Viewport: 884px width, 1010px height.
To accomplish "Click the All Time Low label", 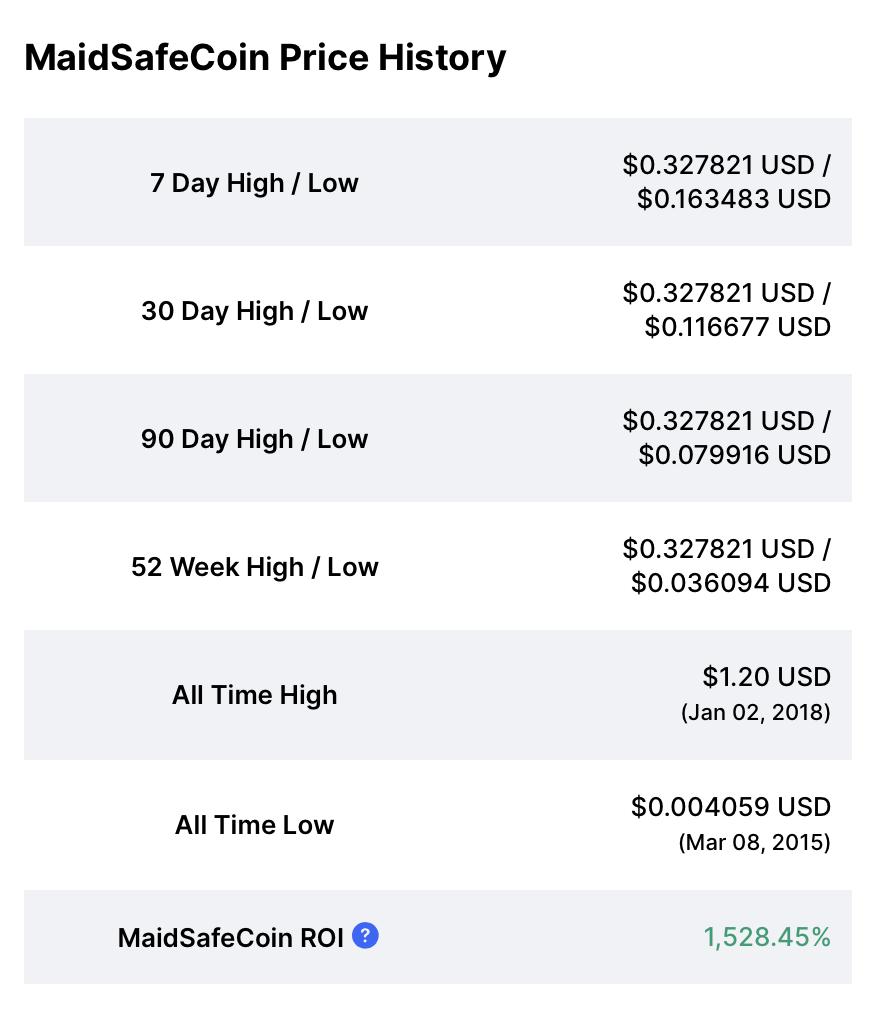I will pos(255,825).
